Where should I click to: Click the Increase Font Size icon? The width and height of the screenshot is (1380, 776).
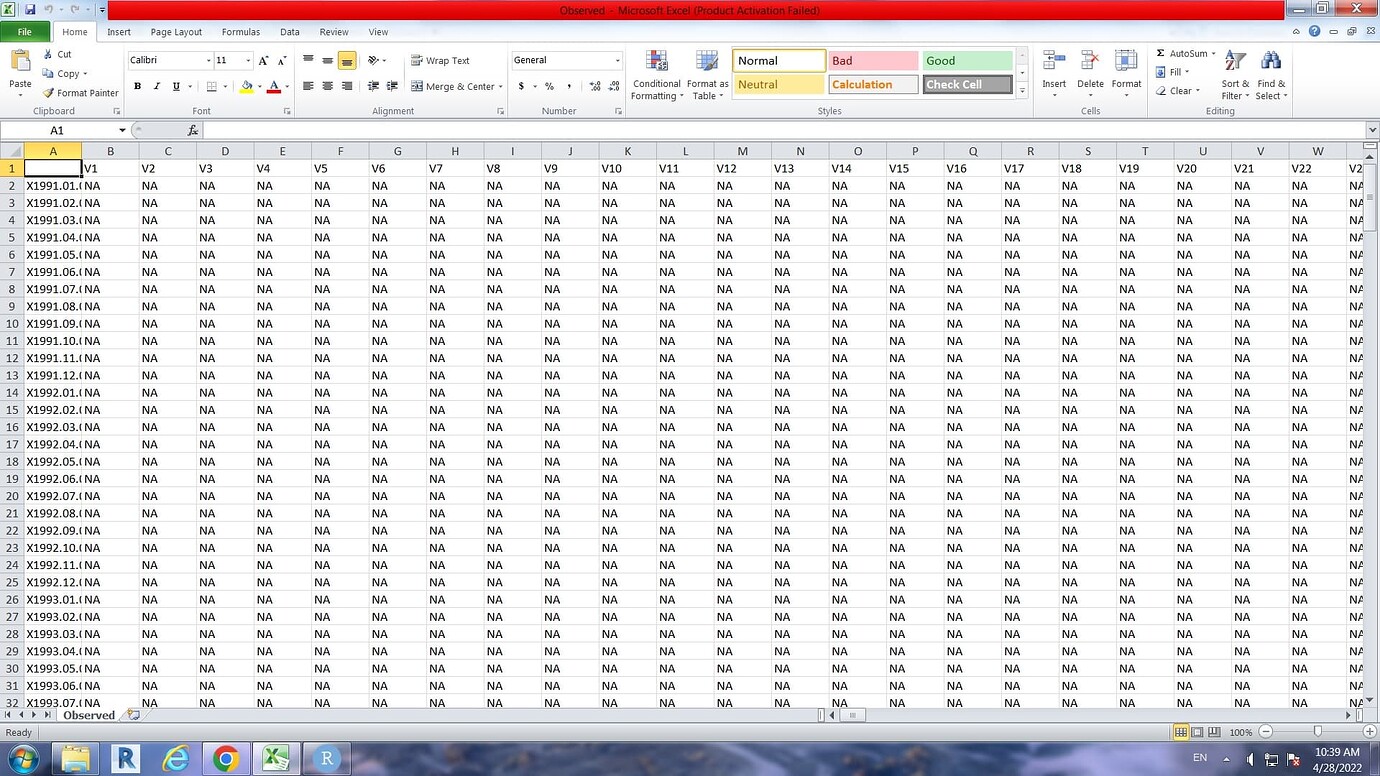[x=264, y=60]
